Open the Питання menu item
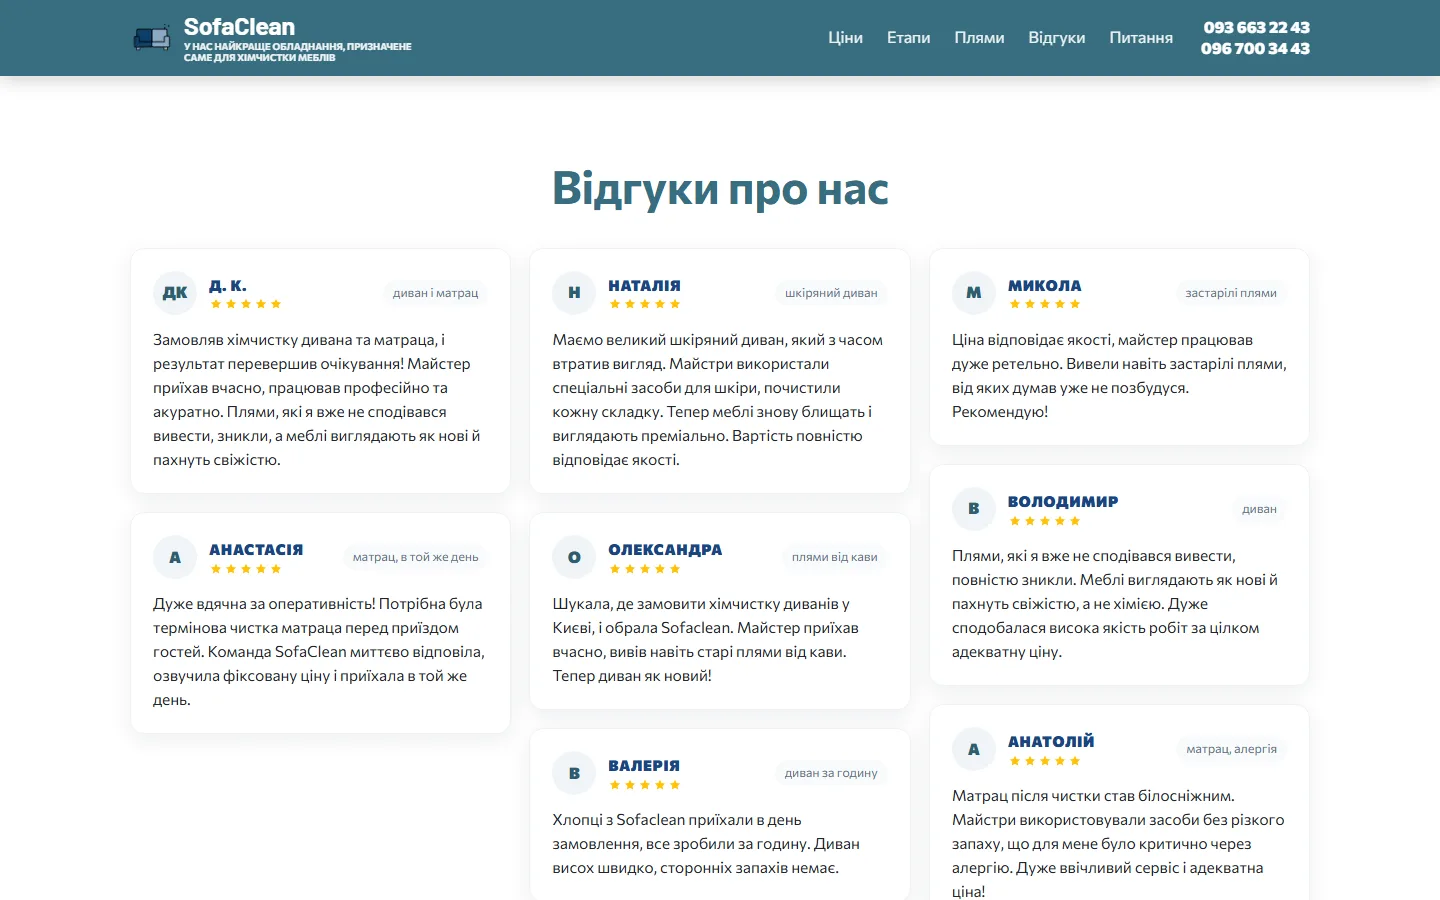1440x900 pixels. [x=1141, y=38]
